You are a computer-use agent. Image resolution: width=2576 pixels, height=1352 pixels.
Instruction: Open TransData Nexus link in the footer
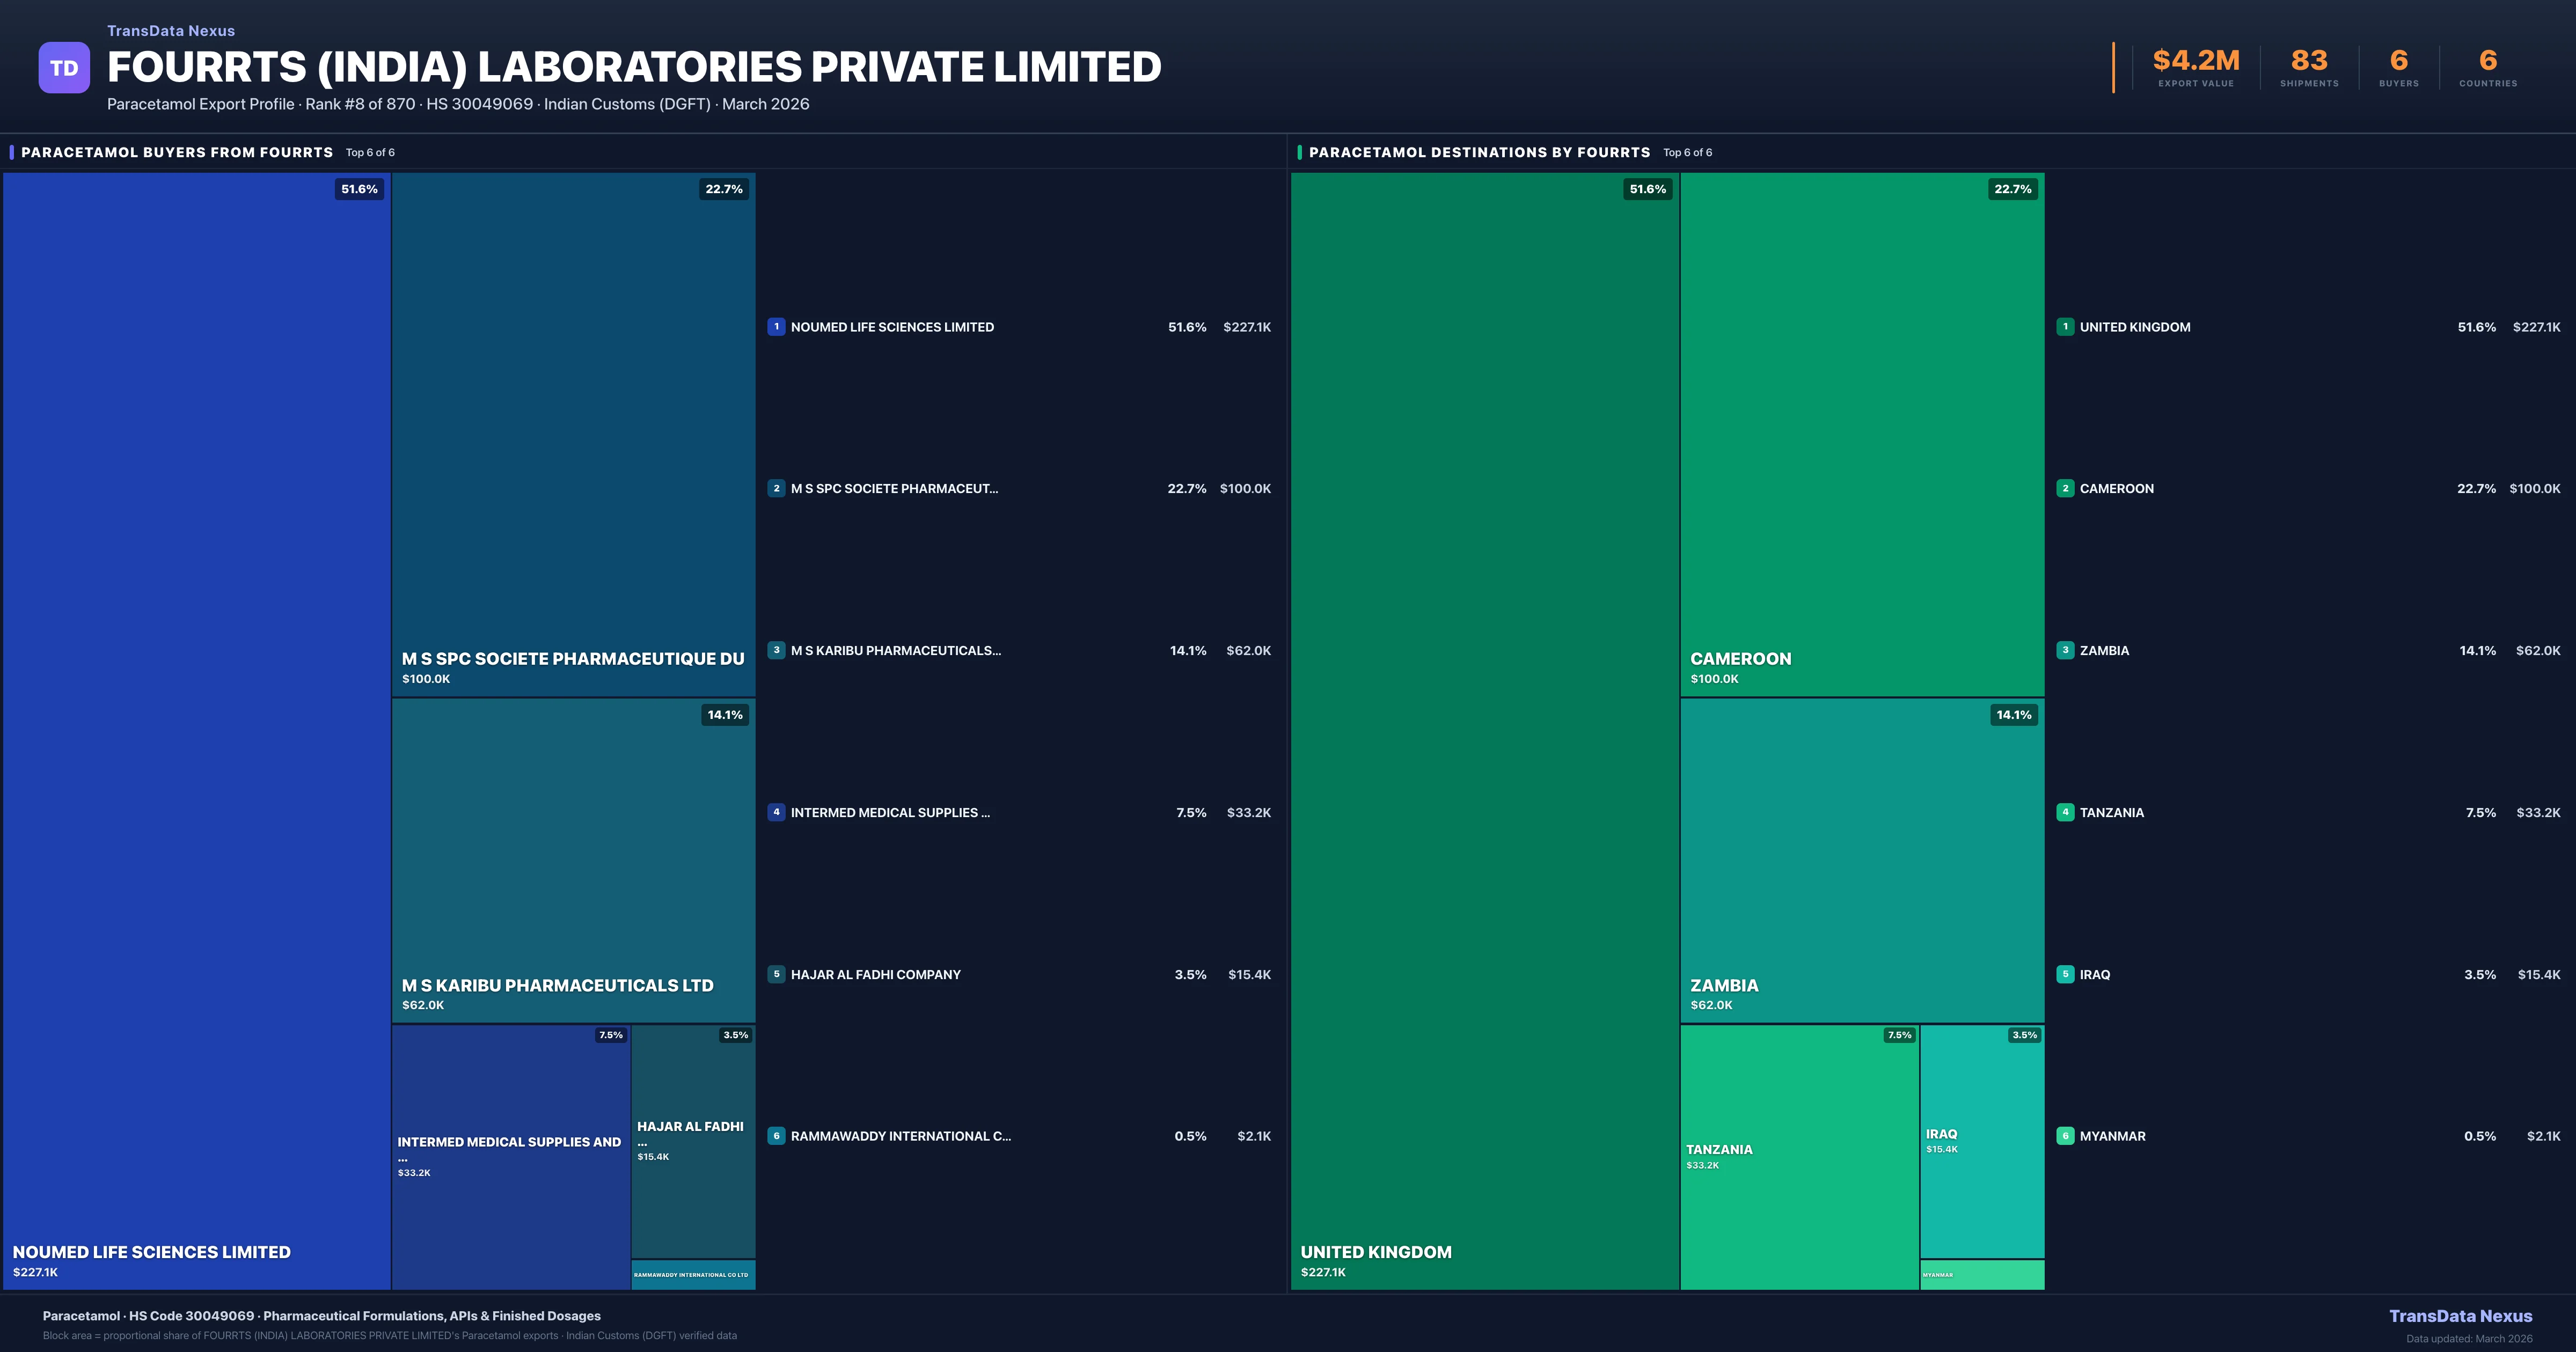[2460, 1316]
